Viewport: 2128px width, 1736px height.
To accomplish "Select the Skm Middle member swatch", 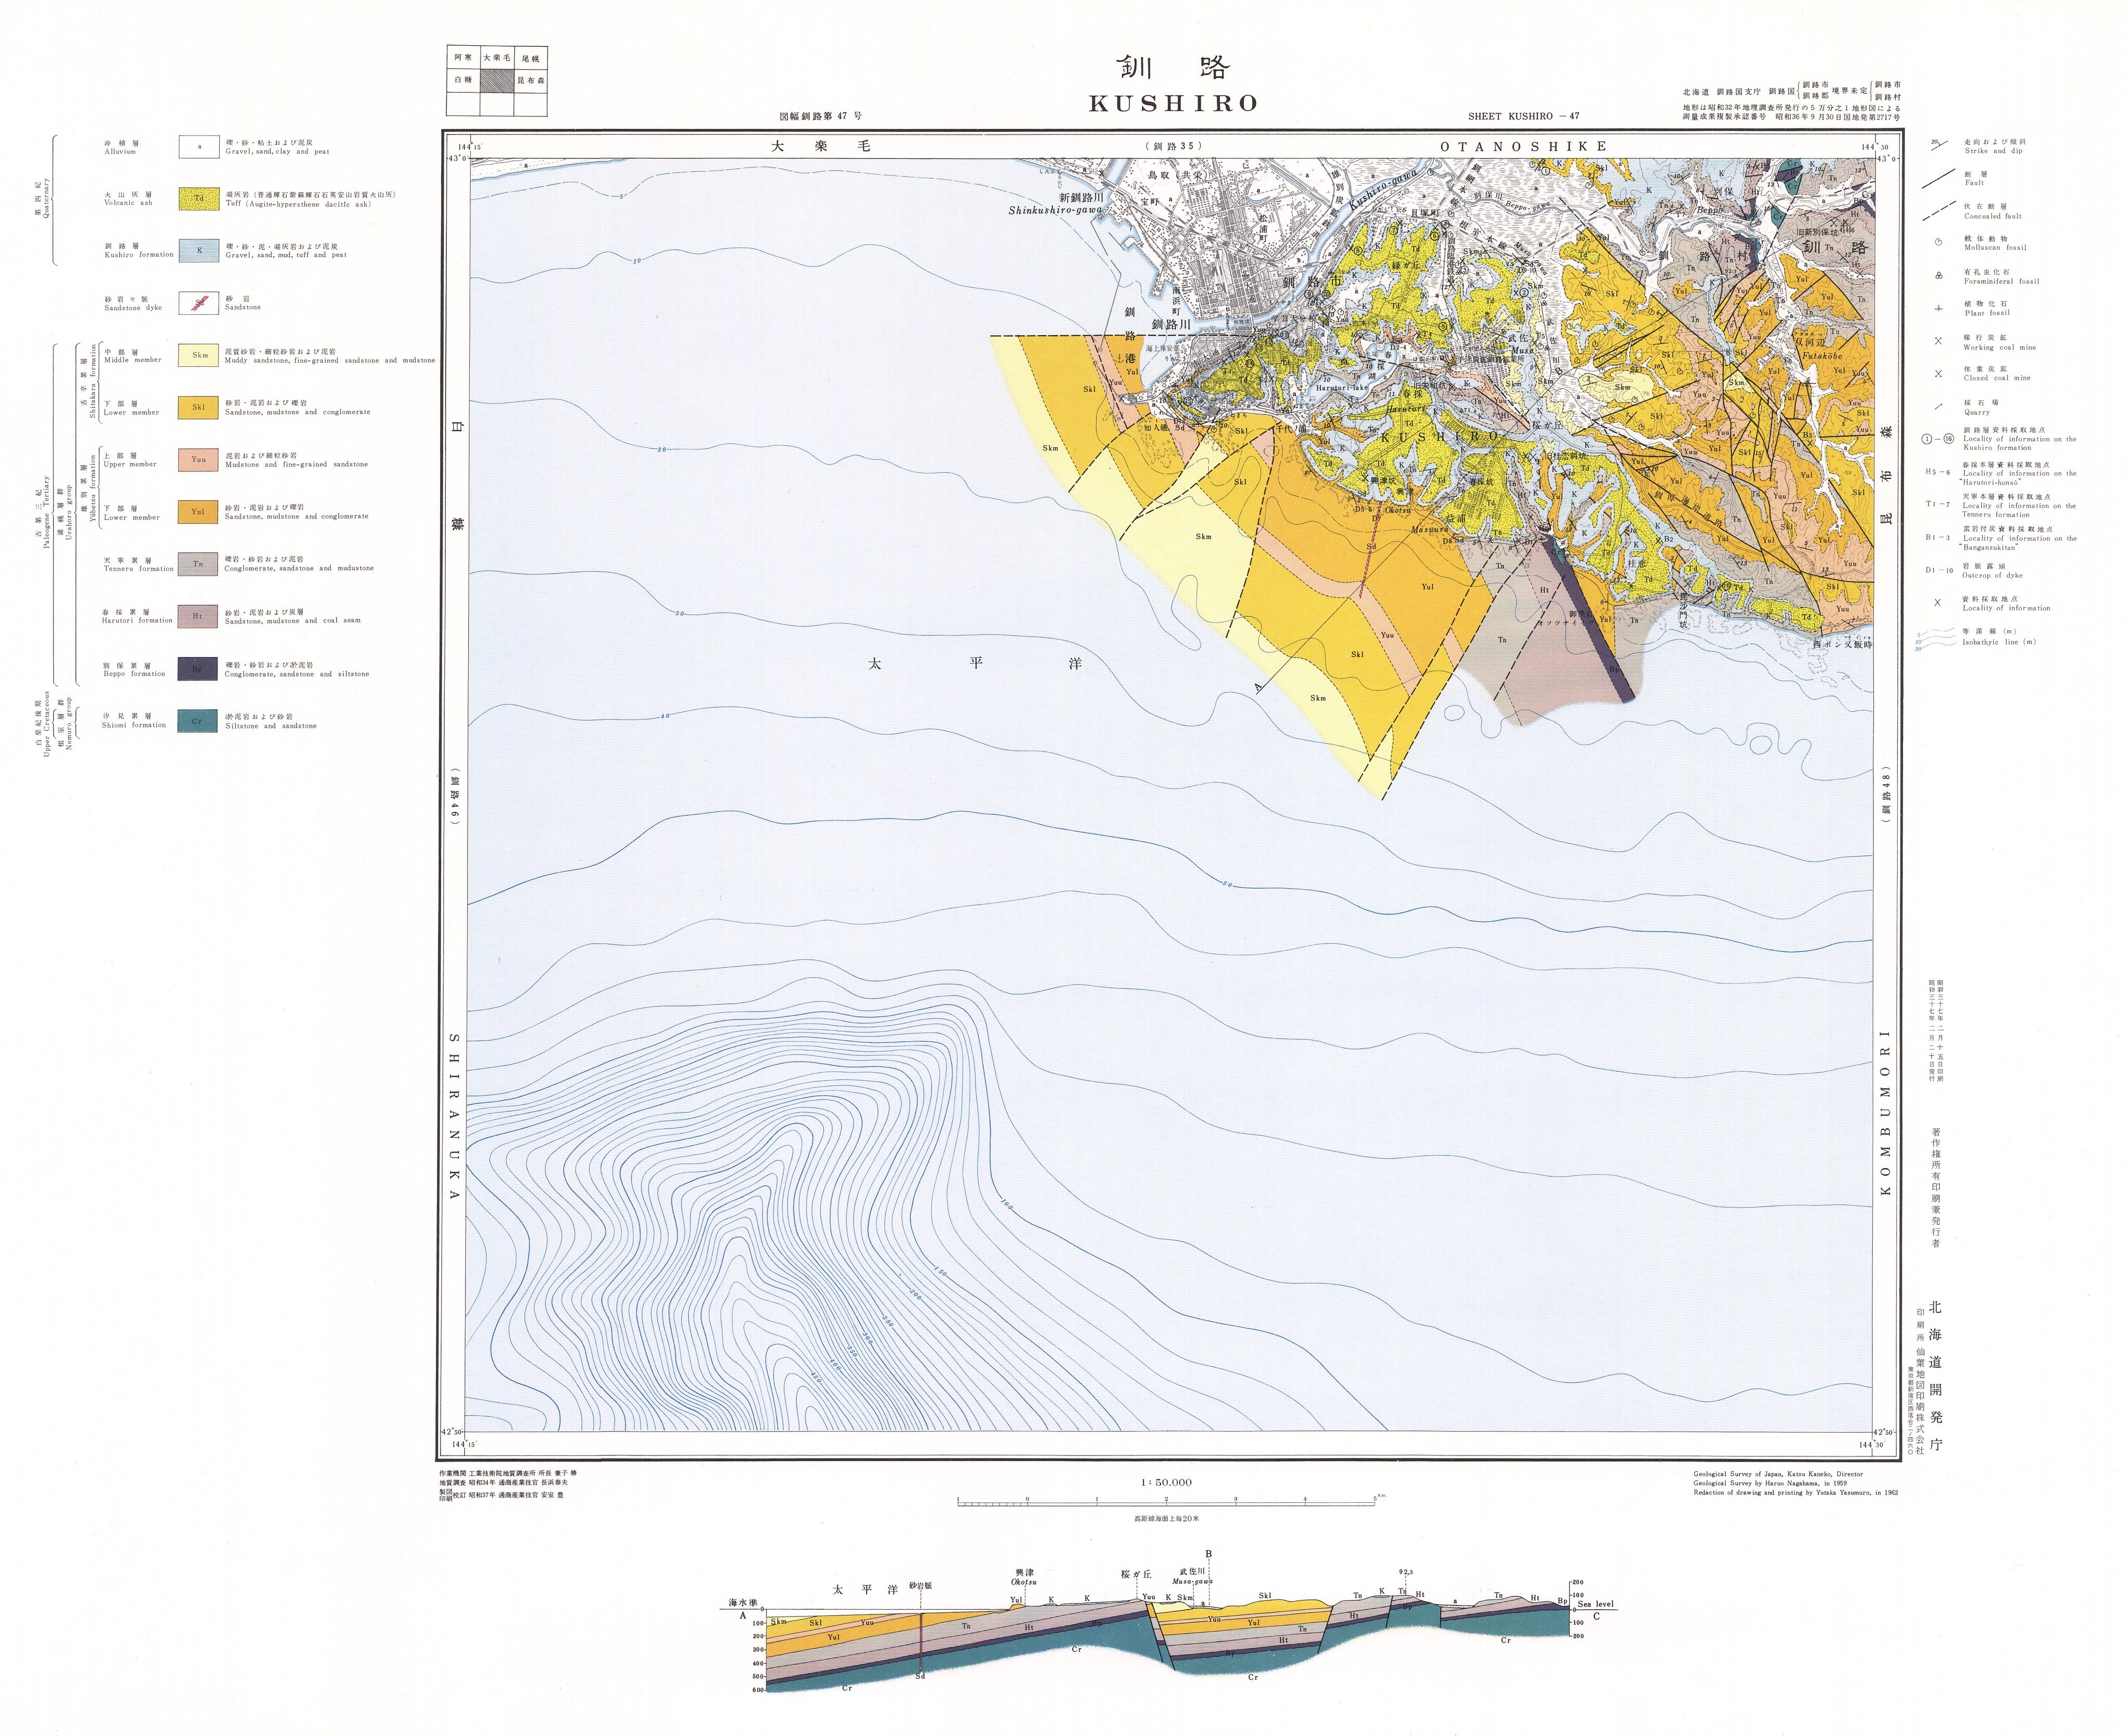I will [198, 355].
